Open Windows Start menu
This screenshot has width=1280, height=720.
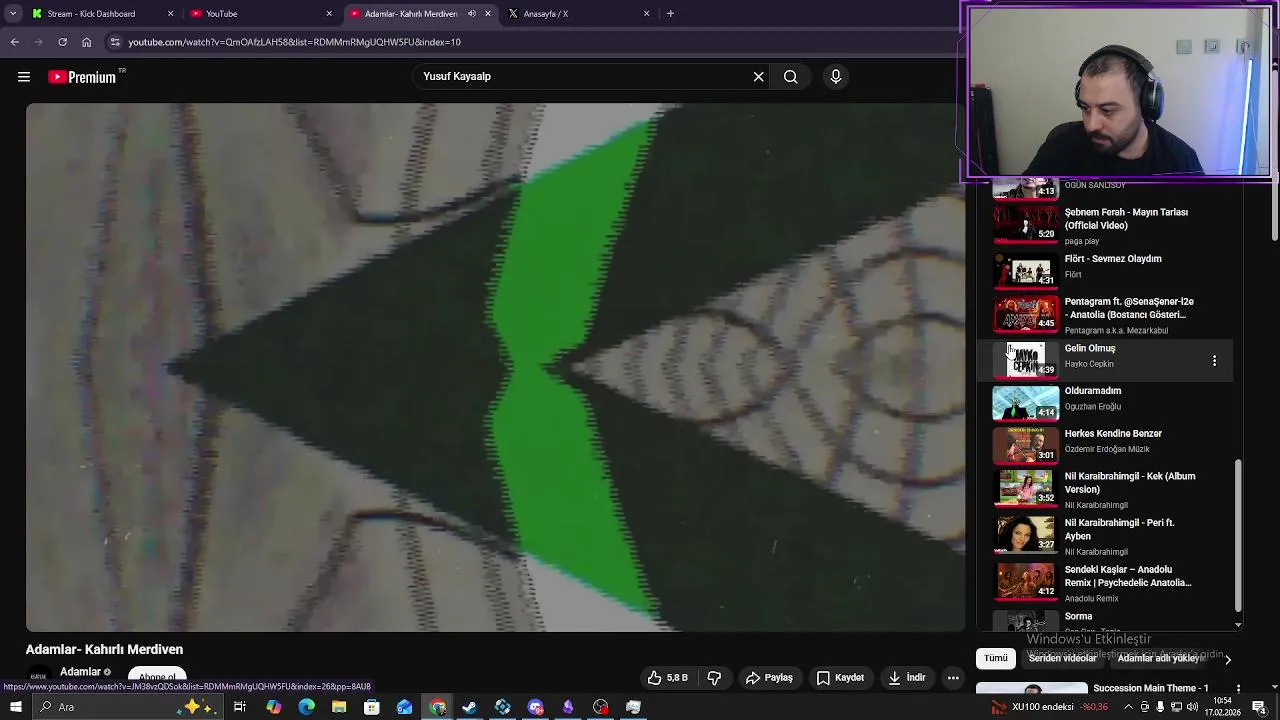[x=15, y=707]
